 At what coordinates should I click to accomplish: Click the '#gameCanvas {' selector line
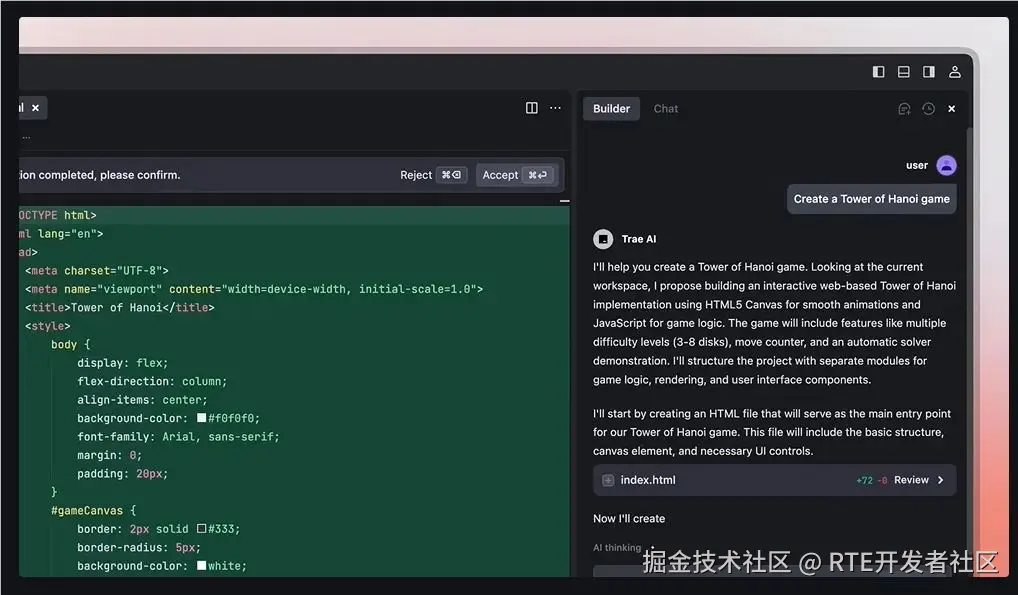point(93,511)
